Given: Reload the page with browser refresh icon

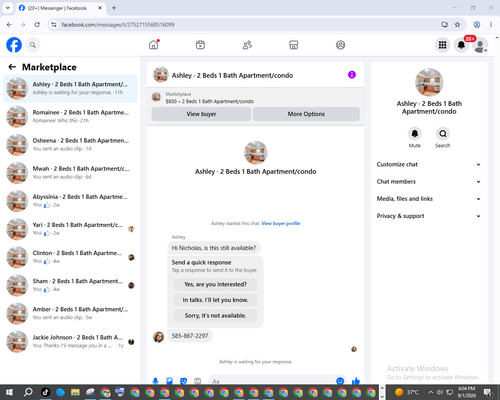Looking at the screenshot, I should pyautogui.click(x=37, y=24).
